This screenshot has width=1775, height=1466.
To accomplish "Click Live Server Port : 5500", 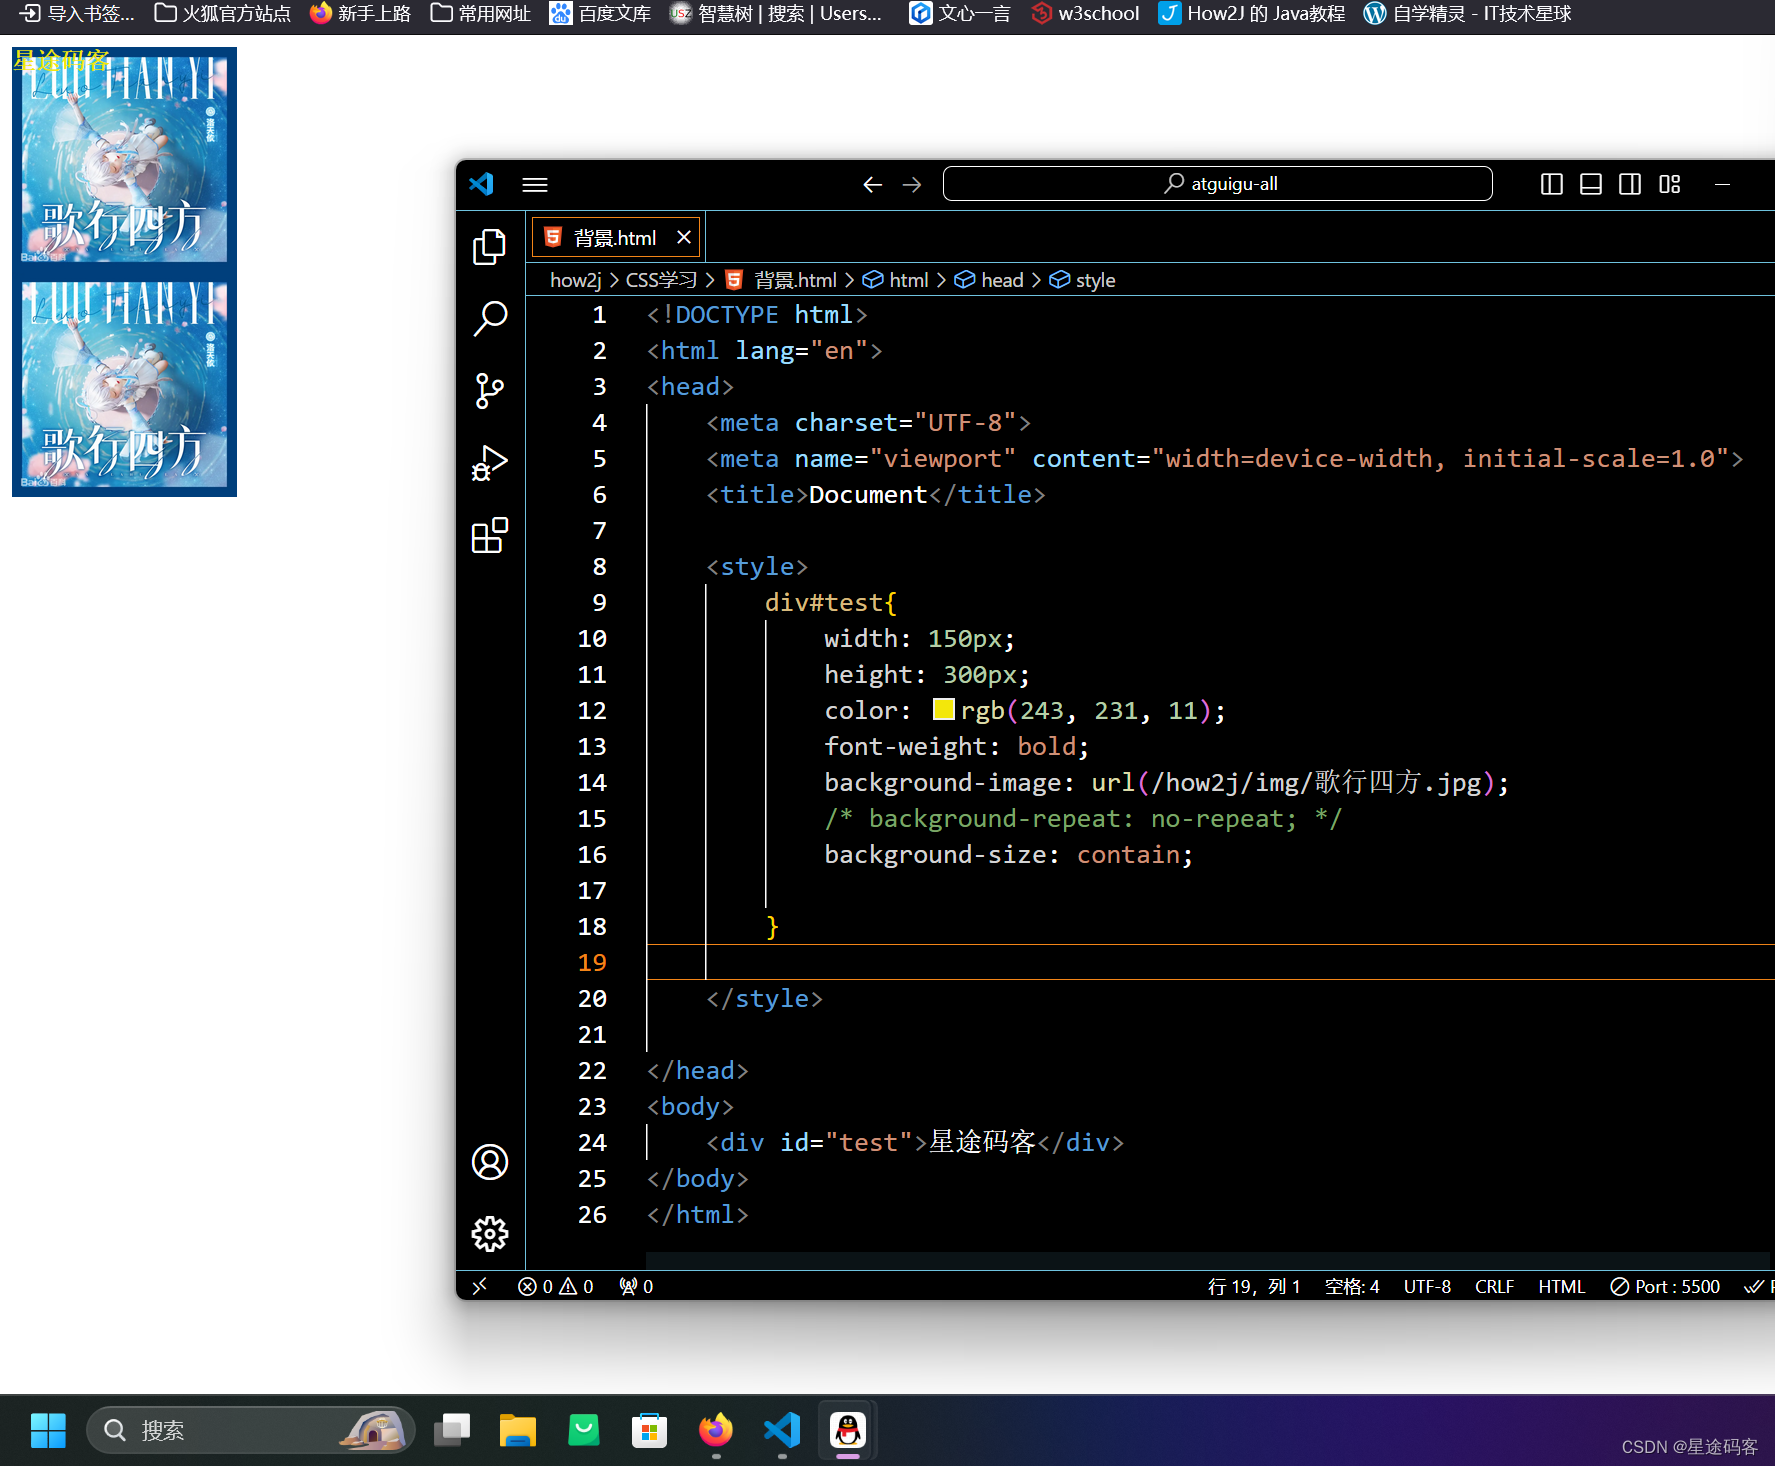I will click(1665, 1286).
